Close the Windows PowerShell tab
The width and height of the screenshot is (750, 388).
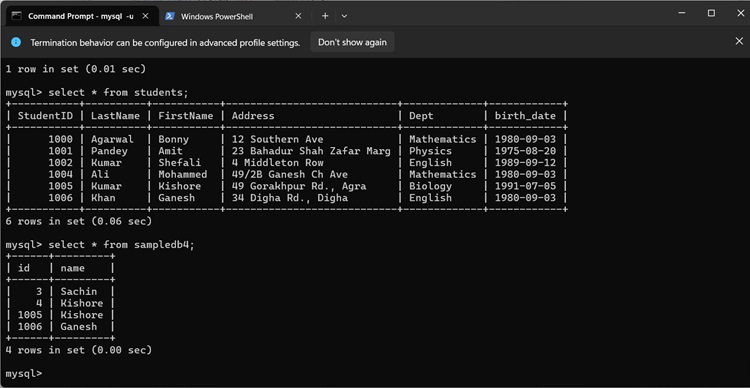click(298, 16)
